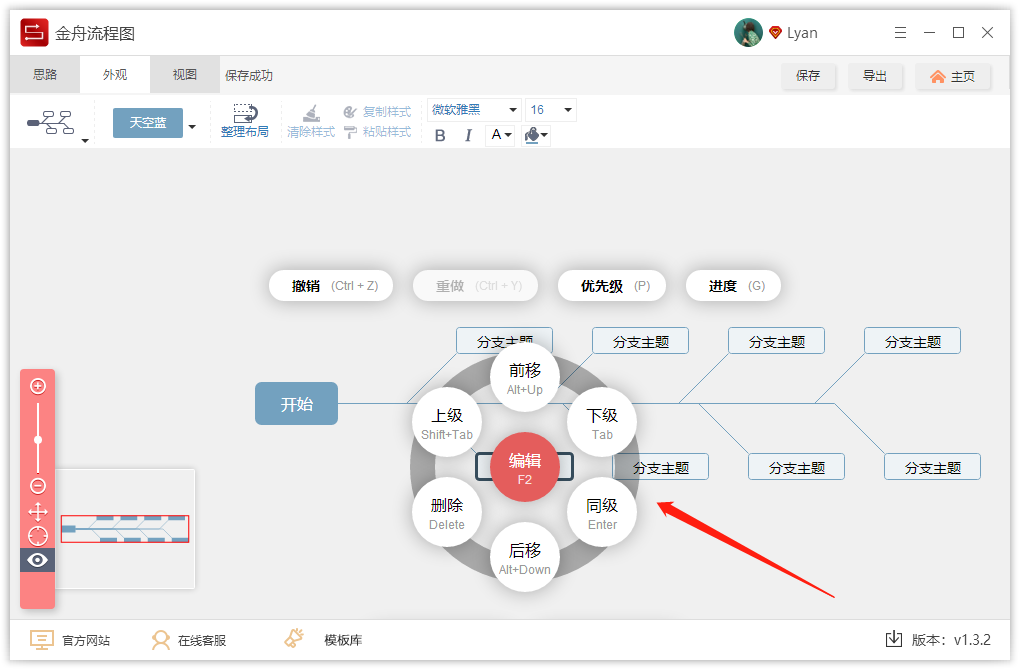Click the zoom level slider handle
The width and height of the screenshot is (1020, 670).
[x=37, y=440]
